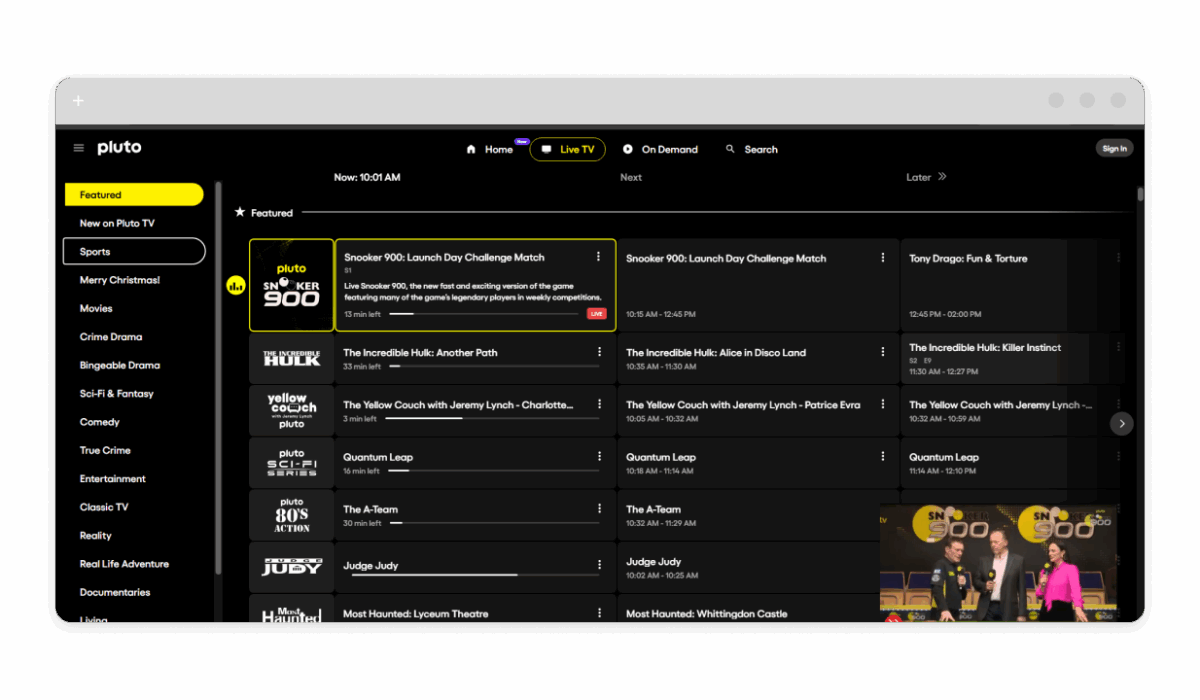The image size is (1200, 700).
Task: Select the Pluto Sci-Fi Series channel logo
Action: 291,463
